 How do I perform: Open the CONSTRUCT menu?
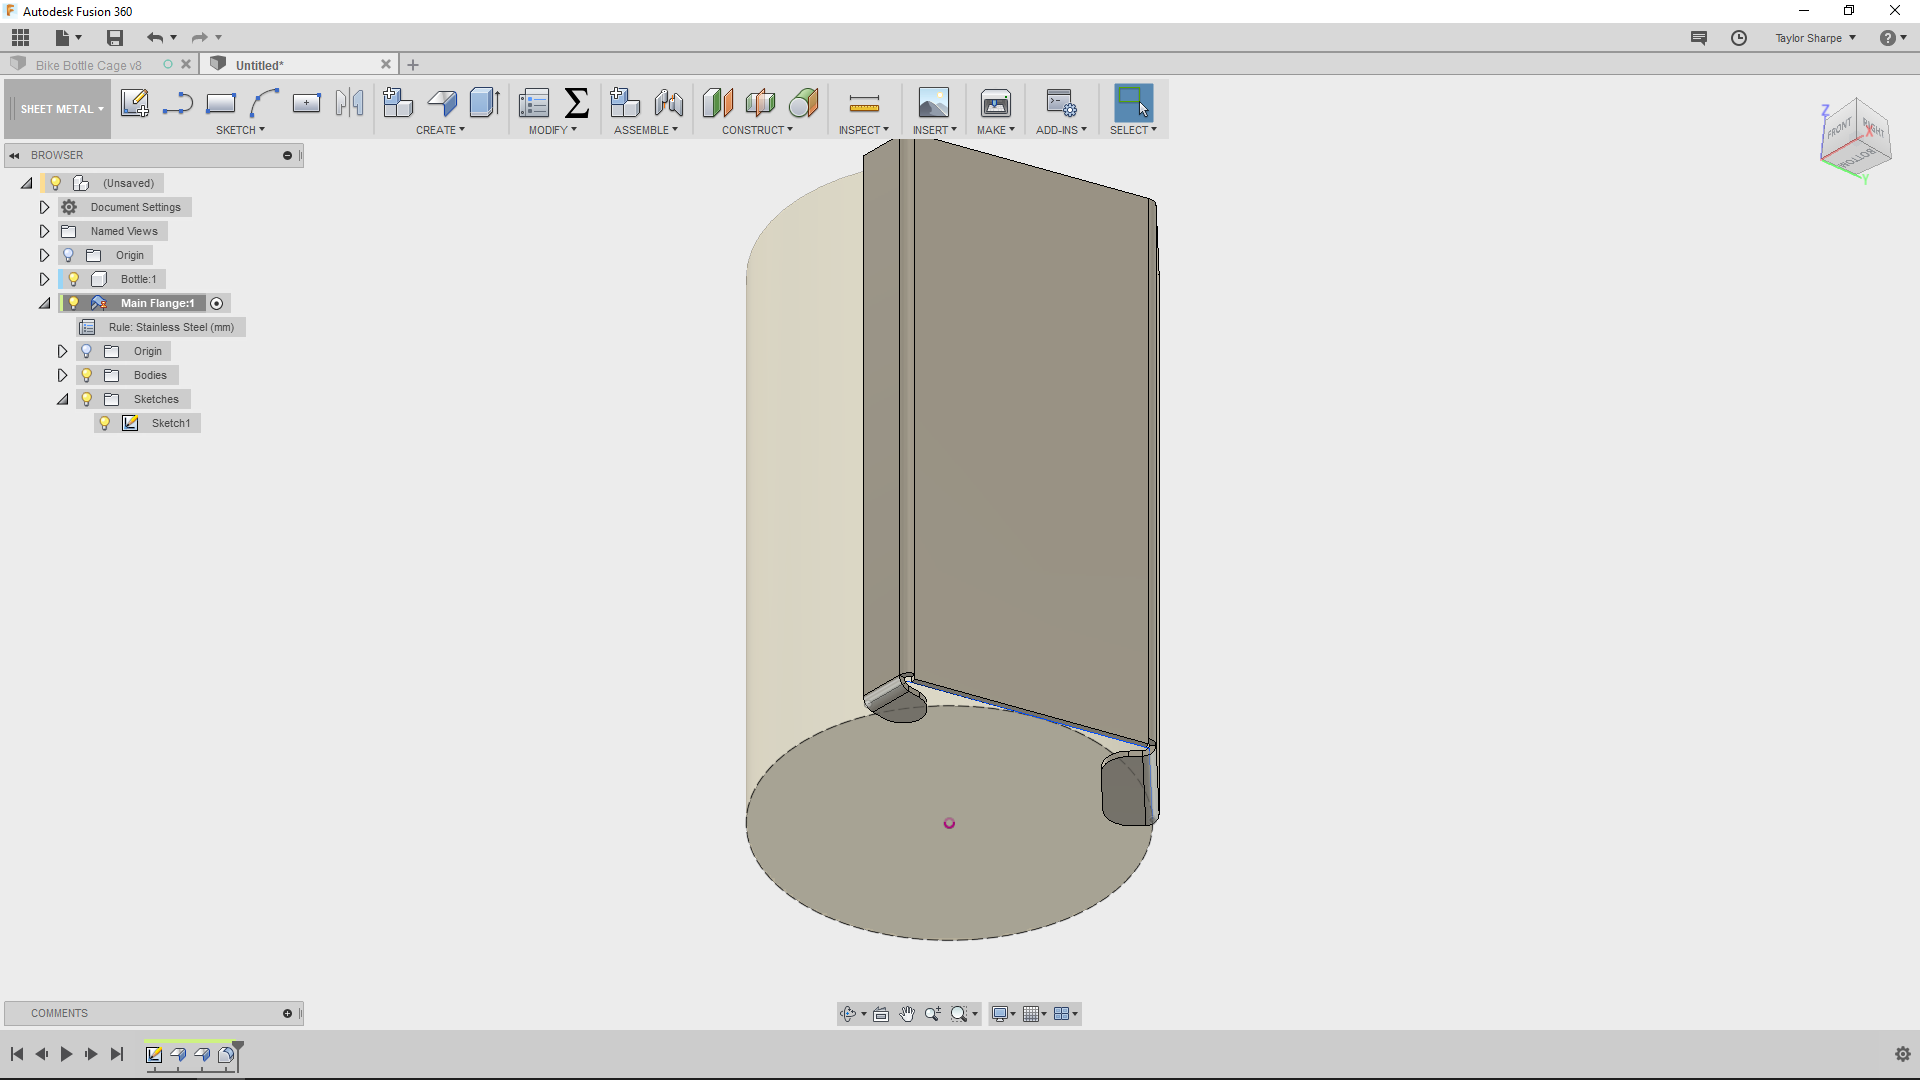tap(757, 130)
